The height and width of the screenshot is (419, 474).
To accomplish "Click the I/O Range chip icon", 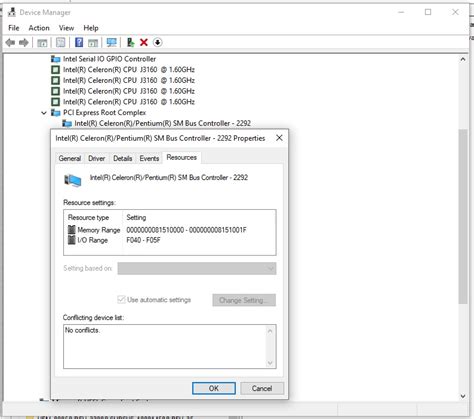I will 72,240.
